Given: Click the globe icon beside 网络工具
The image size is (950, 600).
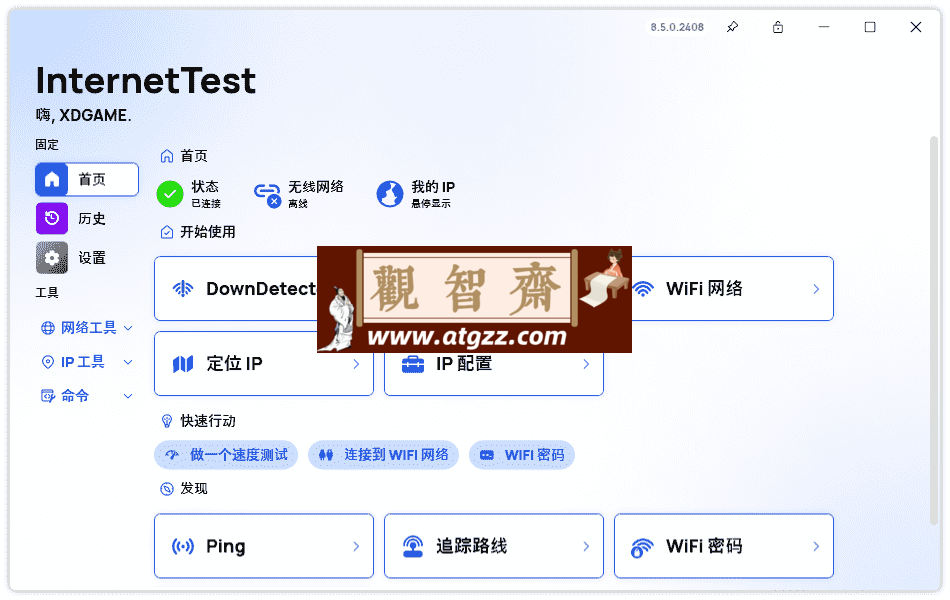Looking at the screenshot, I should tap(47, 328).
